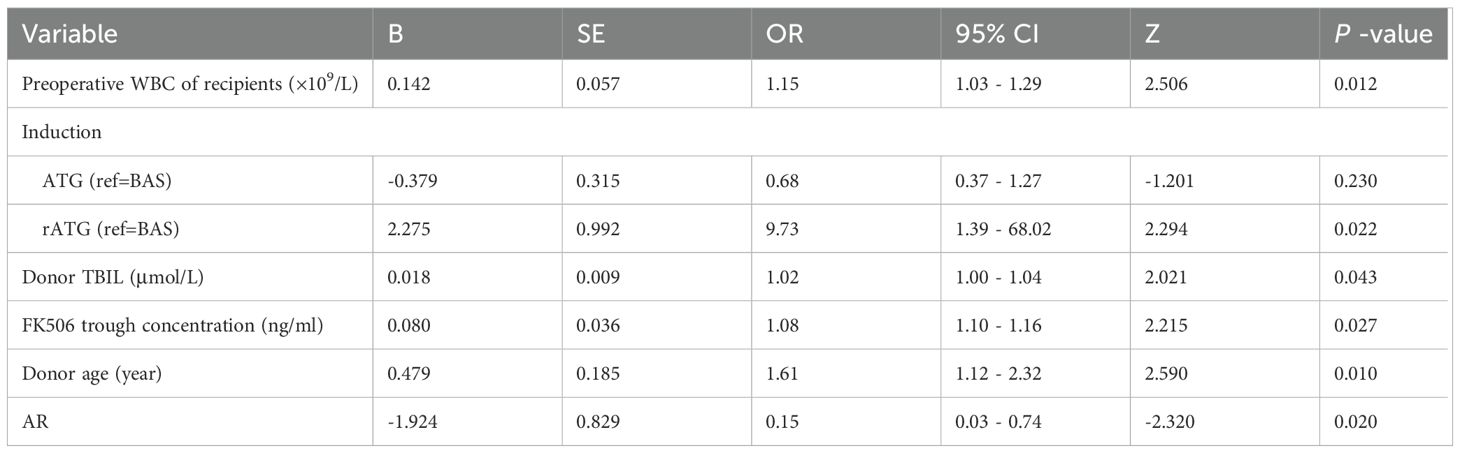
Task: Select the Induction group row
Action: tap(61, 131)
